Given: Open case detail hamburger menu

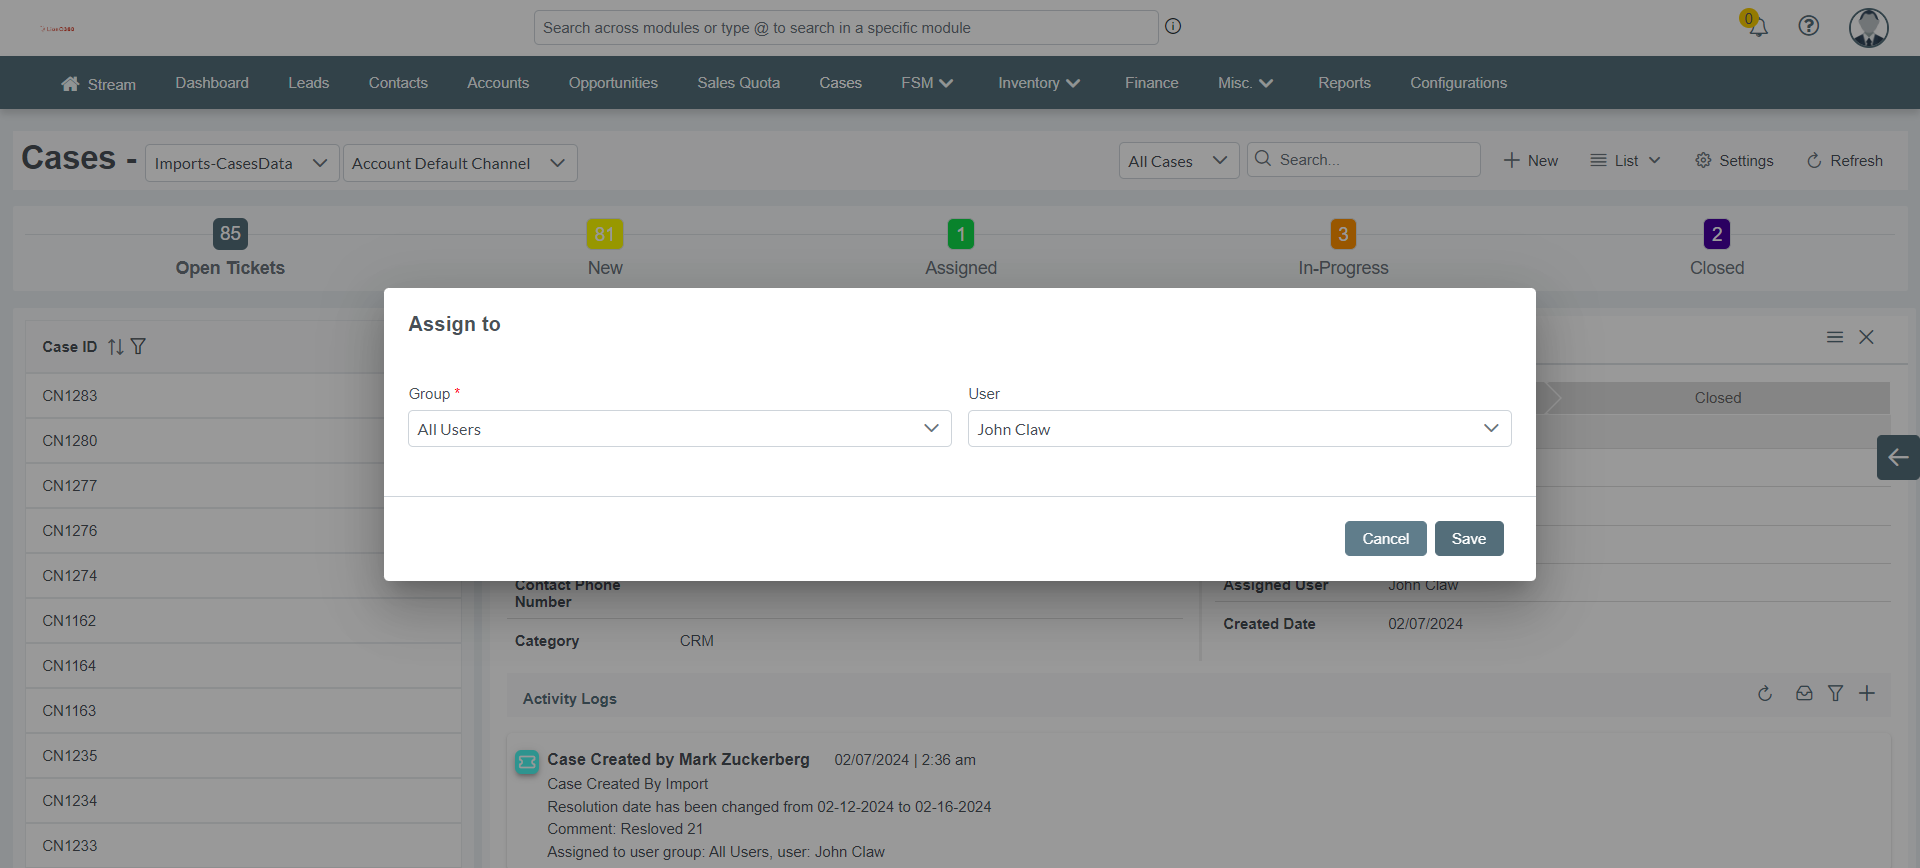Looking at the screenshot, I should (1835, 337).
